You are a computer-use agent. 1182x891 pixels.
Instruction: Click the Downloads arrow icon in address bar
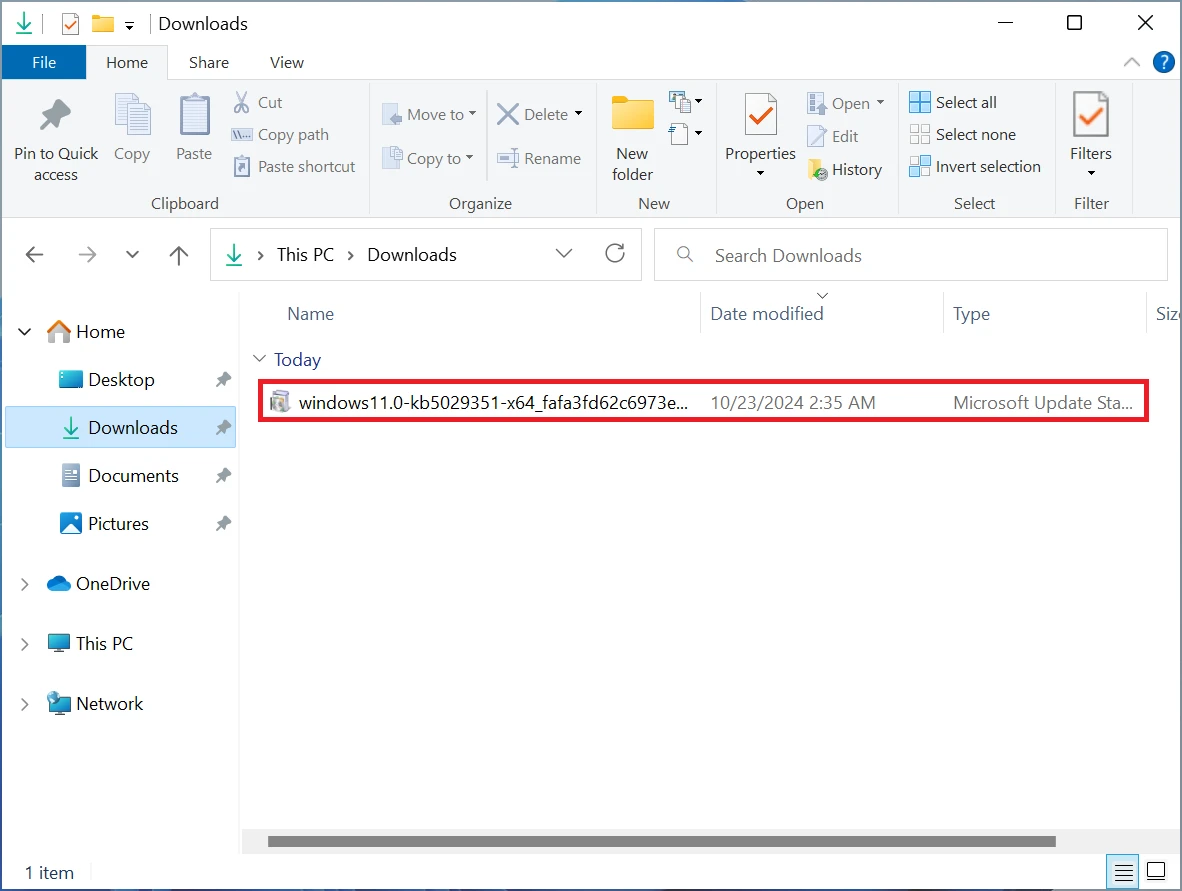coord(234,255)
